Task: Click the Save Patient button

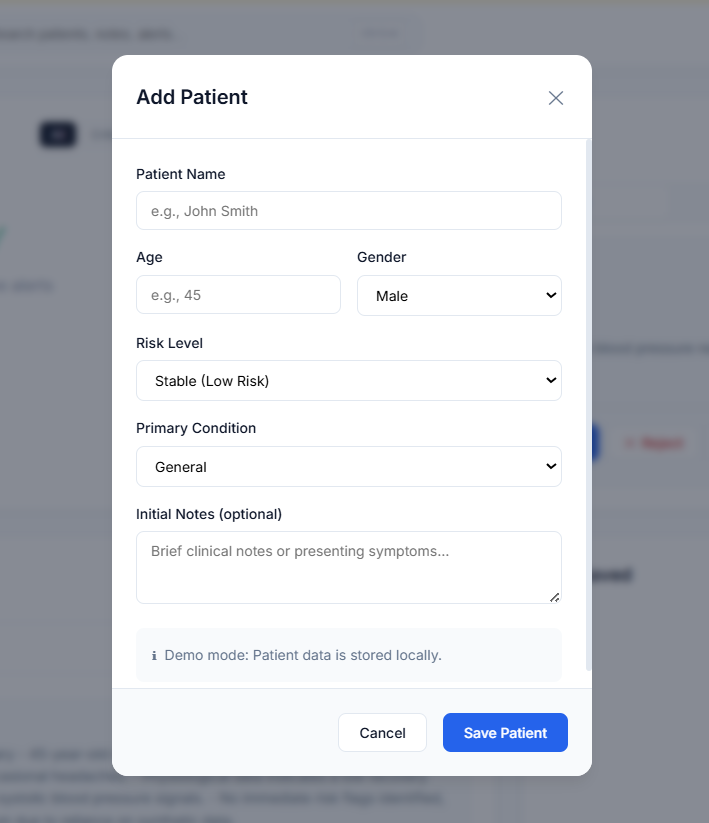Action: 505,733
